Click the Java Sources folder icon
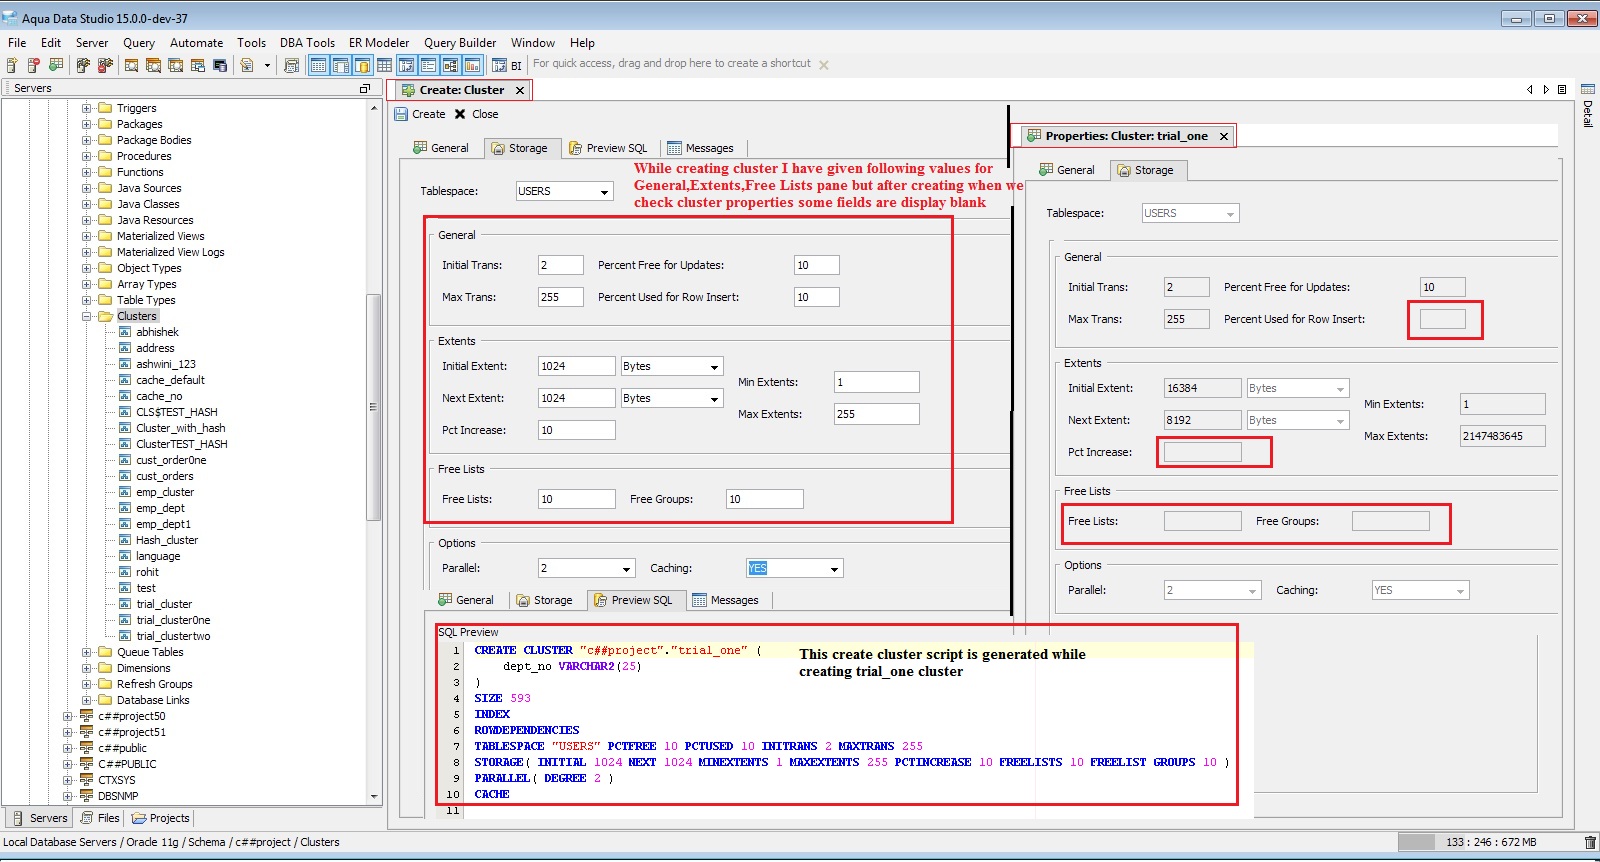The image size is (1600, 862). click(x=105, y=188)
